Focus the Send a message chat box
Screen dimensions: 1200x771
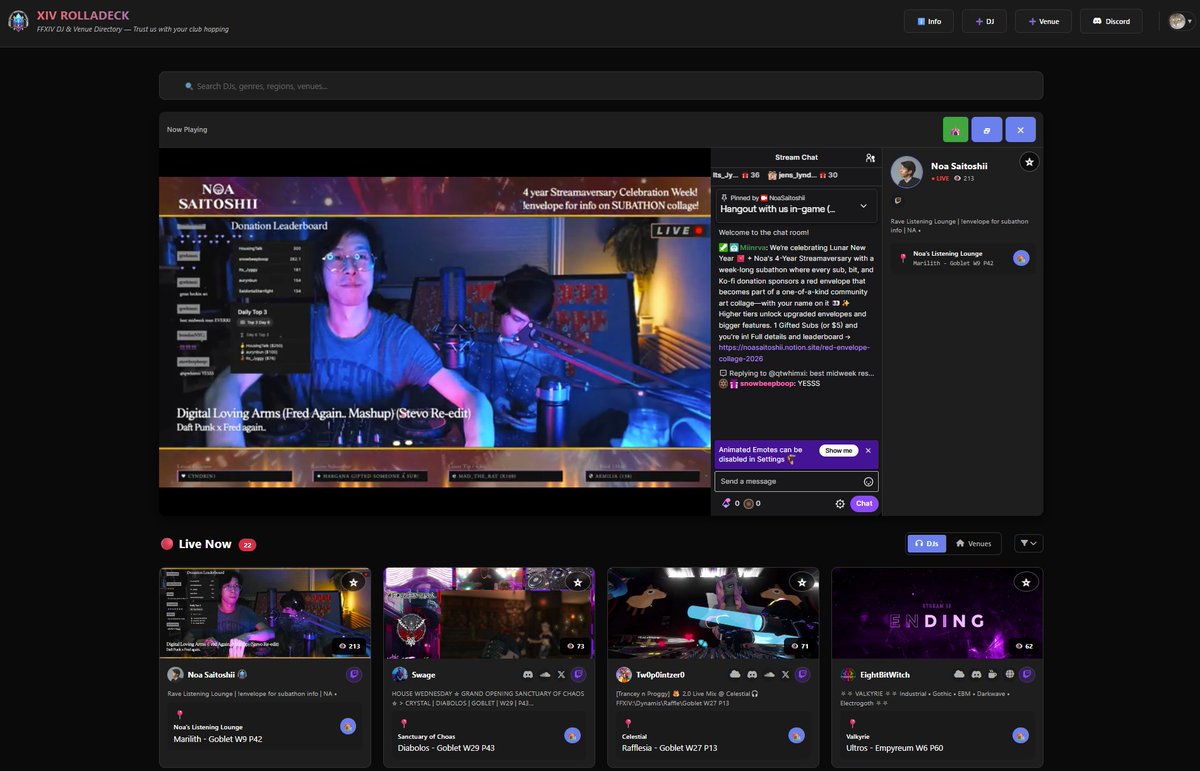tap(796, 481)
